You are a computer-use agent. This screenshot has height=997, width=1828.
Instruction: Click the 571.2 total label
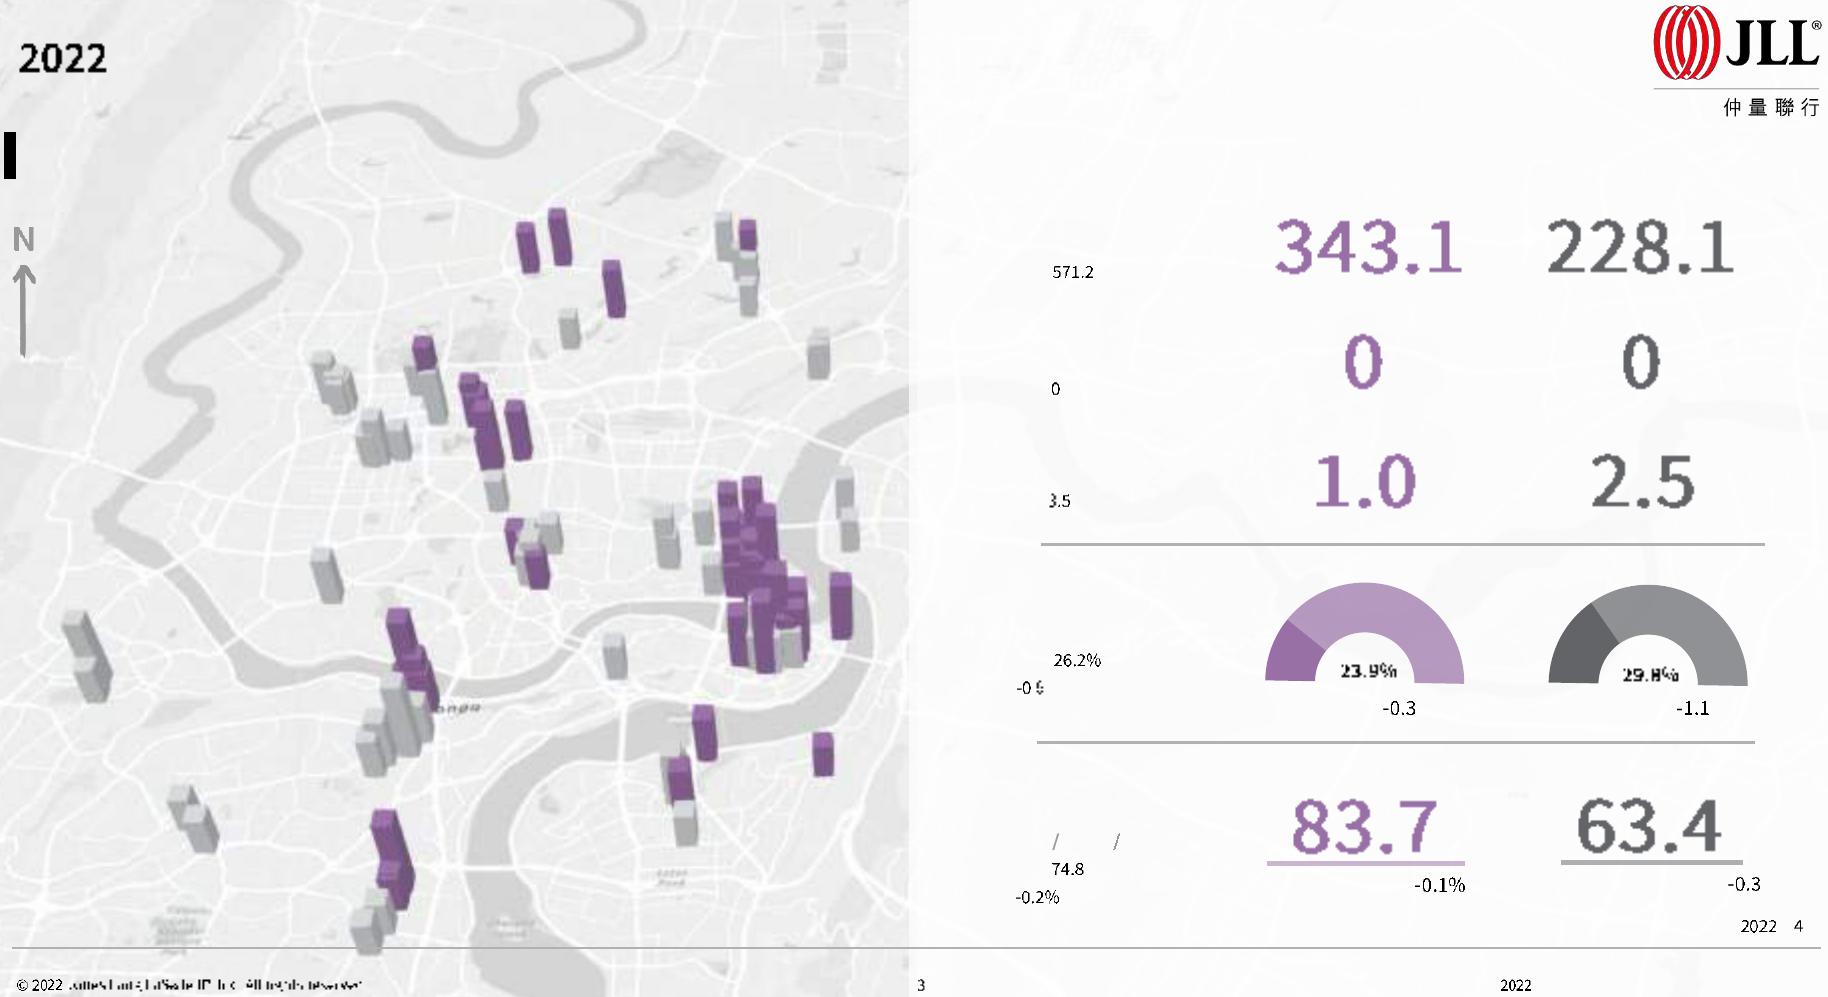tap(1072, 272)
